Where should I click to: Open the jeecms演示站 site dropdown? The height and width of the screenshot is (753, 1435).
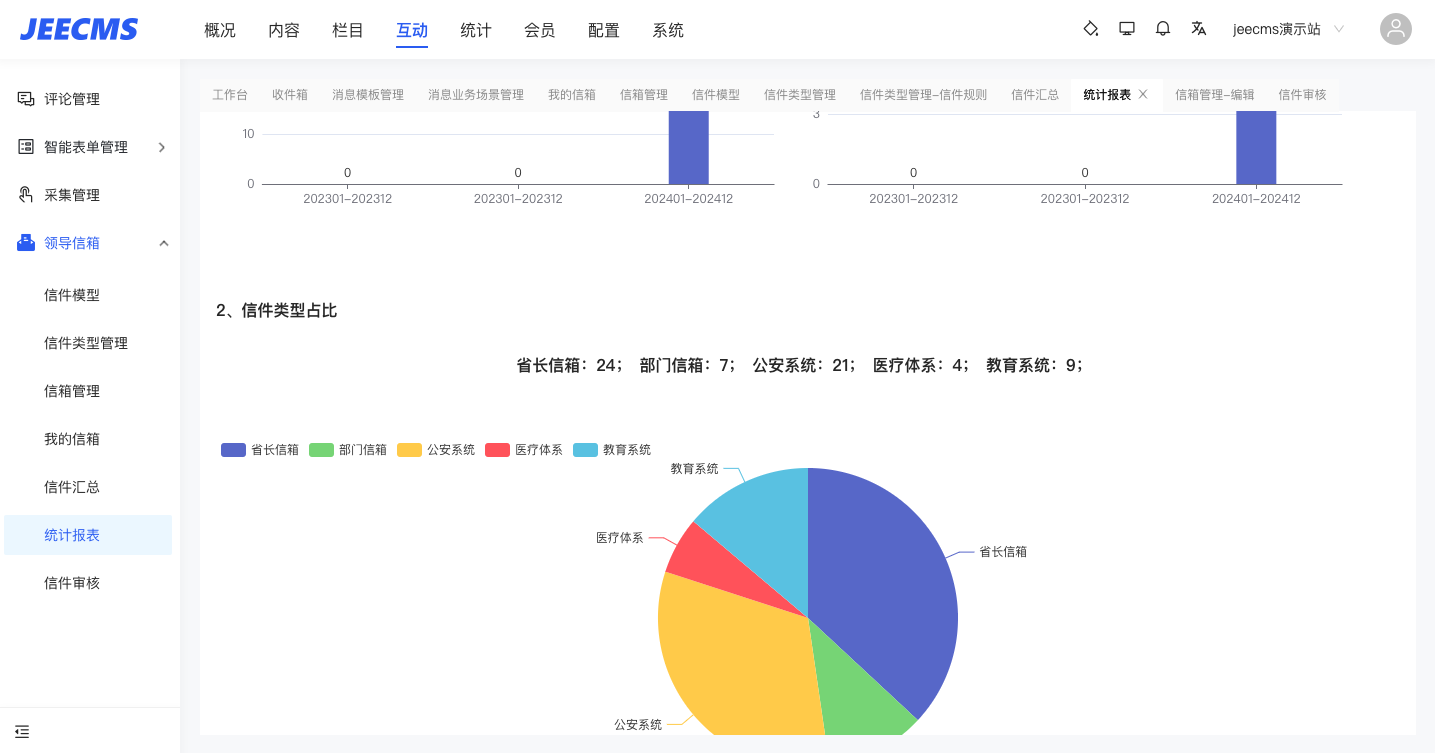coord(1288,29)
